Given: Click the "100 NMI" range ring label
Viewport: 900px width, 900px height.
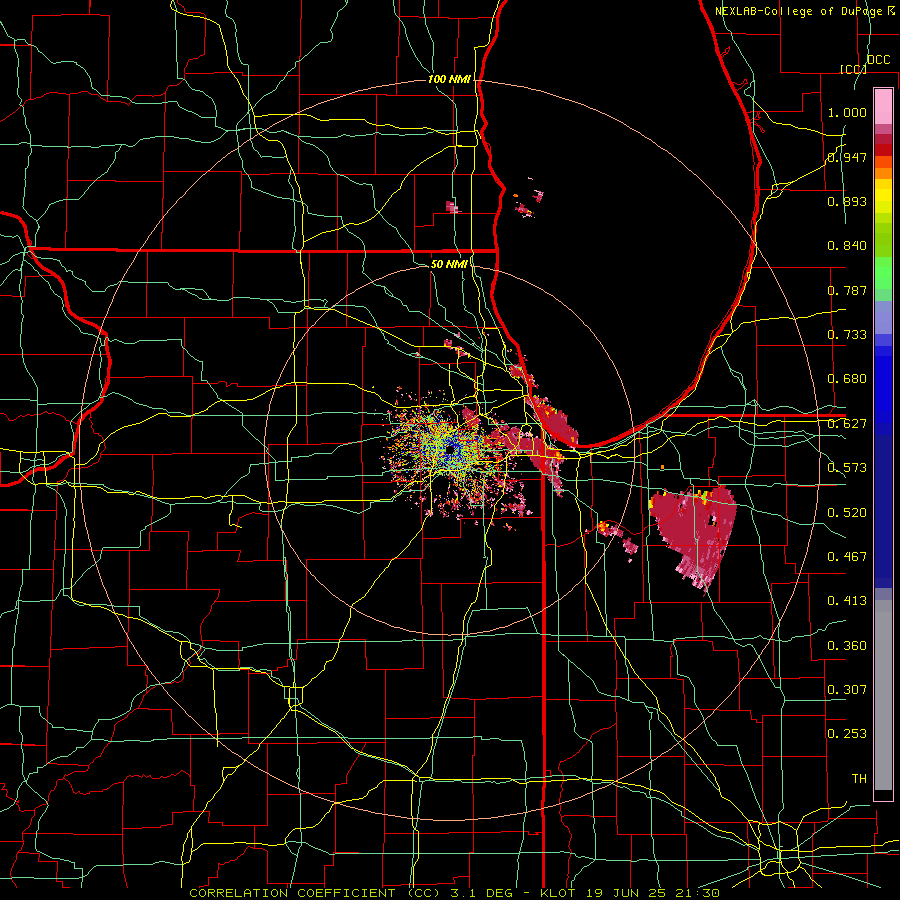Looking at the screenshot, I should [x=449, y=79].
